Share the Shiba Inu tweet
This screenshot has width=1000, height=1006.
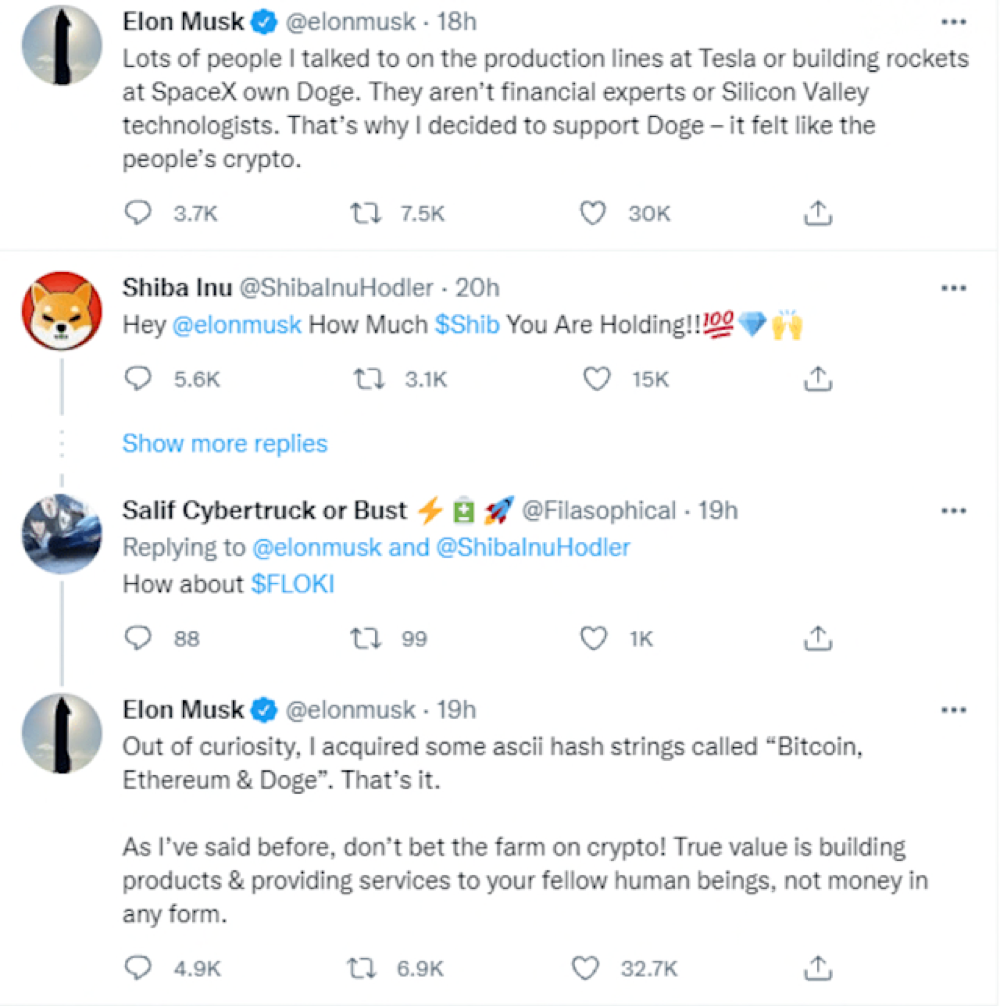pyautogui.click(x=818, y=379)
